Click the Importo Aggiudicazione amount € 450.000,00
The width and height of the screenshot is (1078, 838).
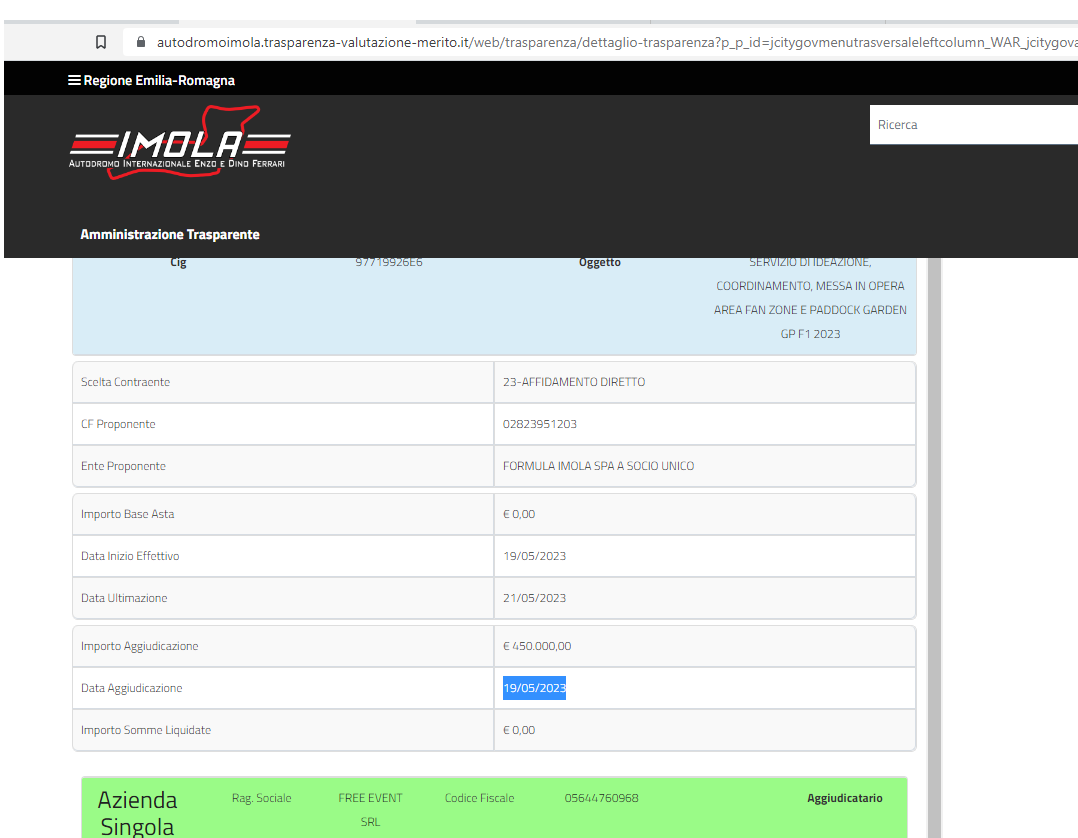[x=537, y=646]
